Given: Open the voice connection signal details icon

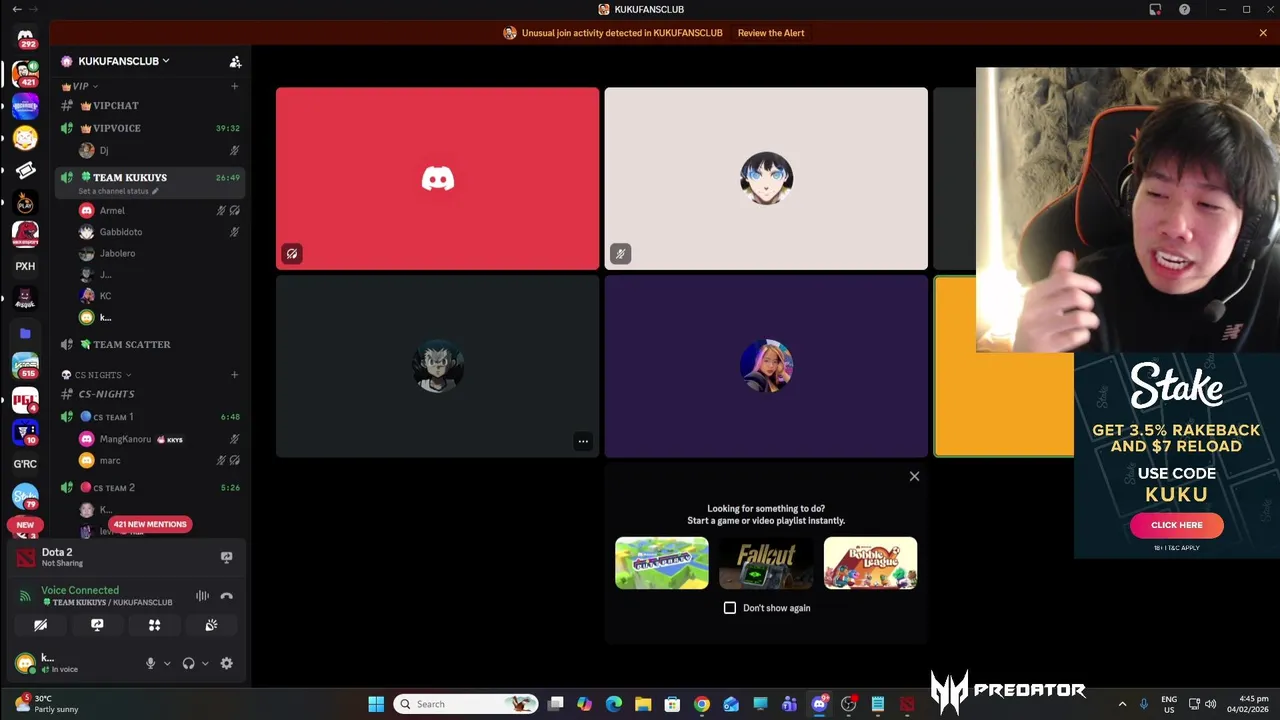Looking at the screenshot, I should pyautogui.click(x=25, y=596).
